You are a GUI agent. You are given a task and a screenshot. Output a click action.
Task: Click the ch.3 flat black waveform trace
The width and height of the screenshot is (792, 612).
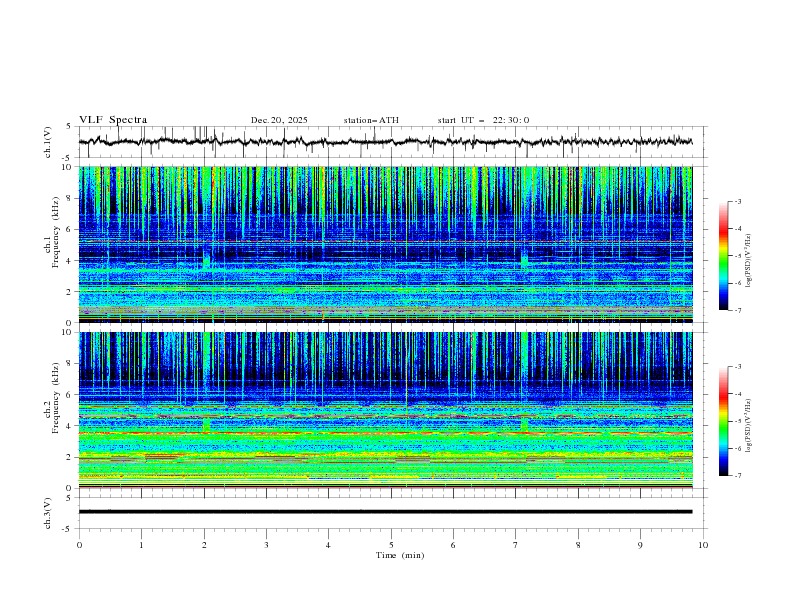[385, 512]
